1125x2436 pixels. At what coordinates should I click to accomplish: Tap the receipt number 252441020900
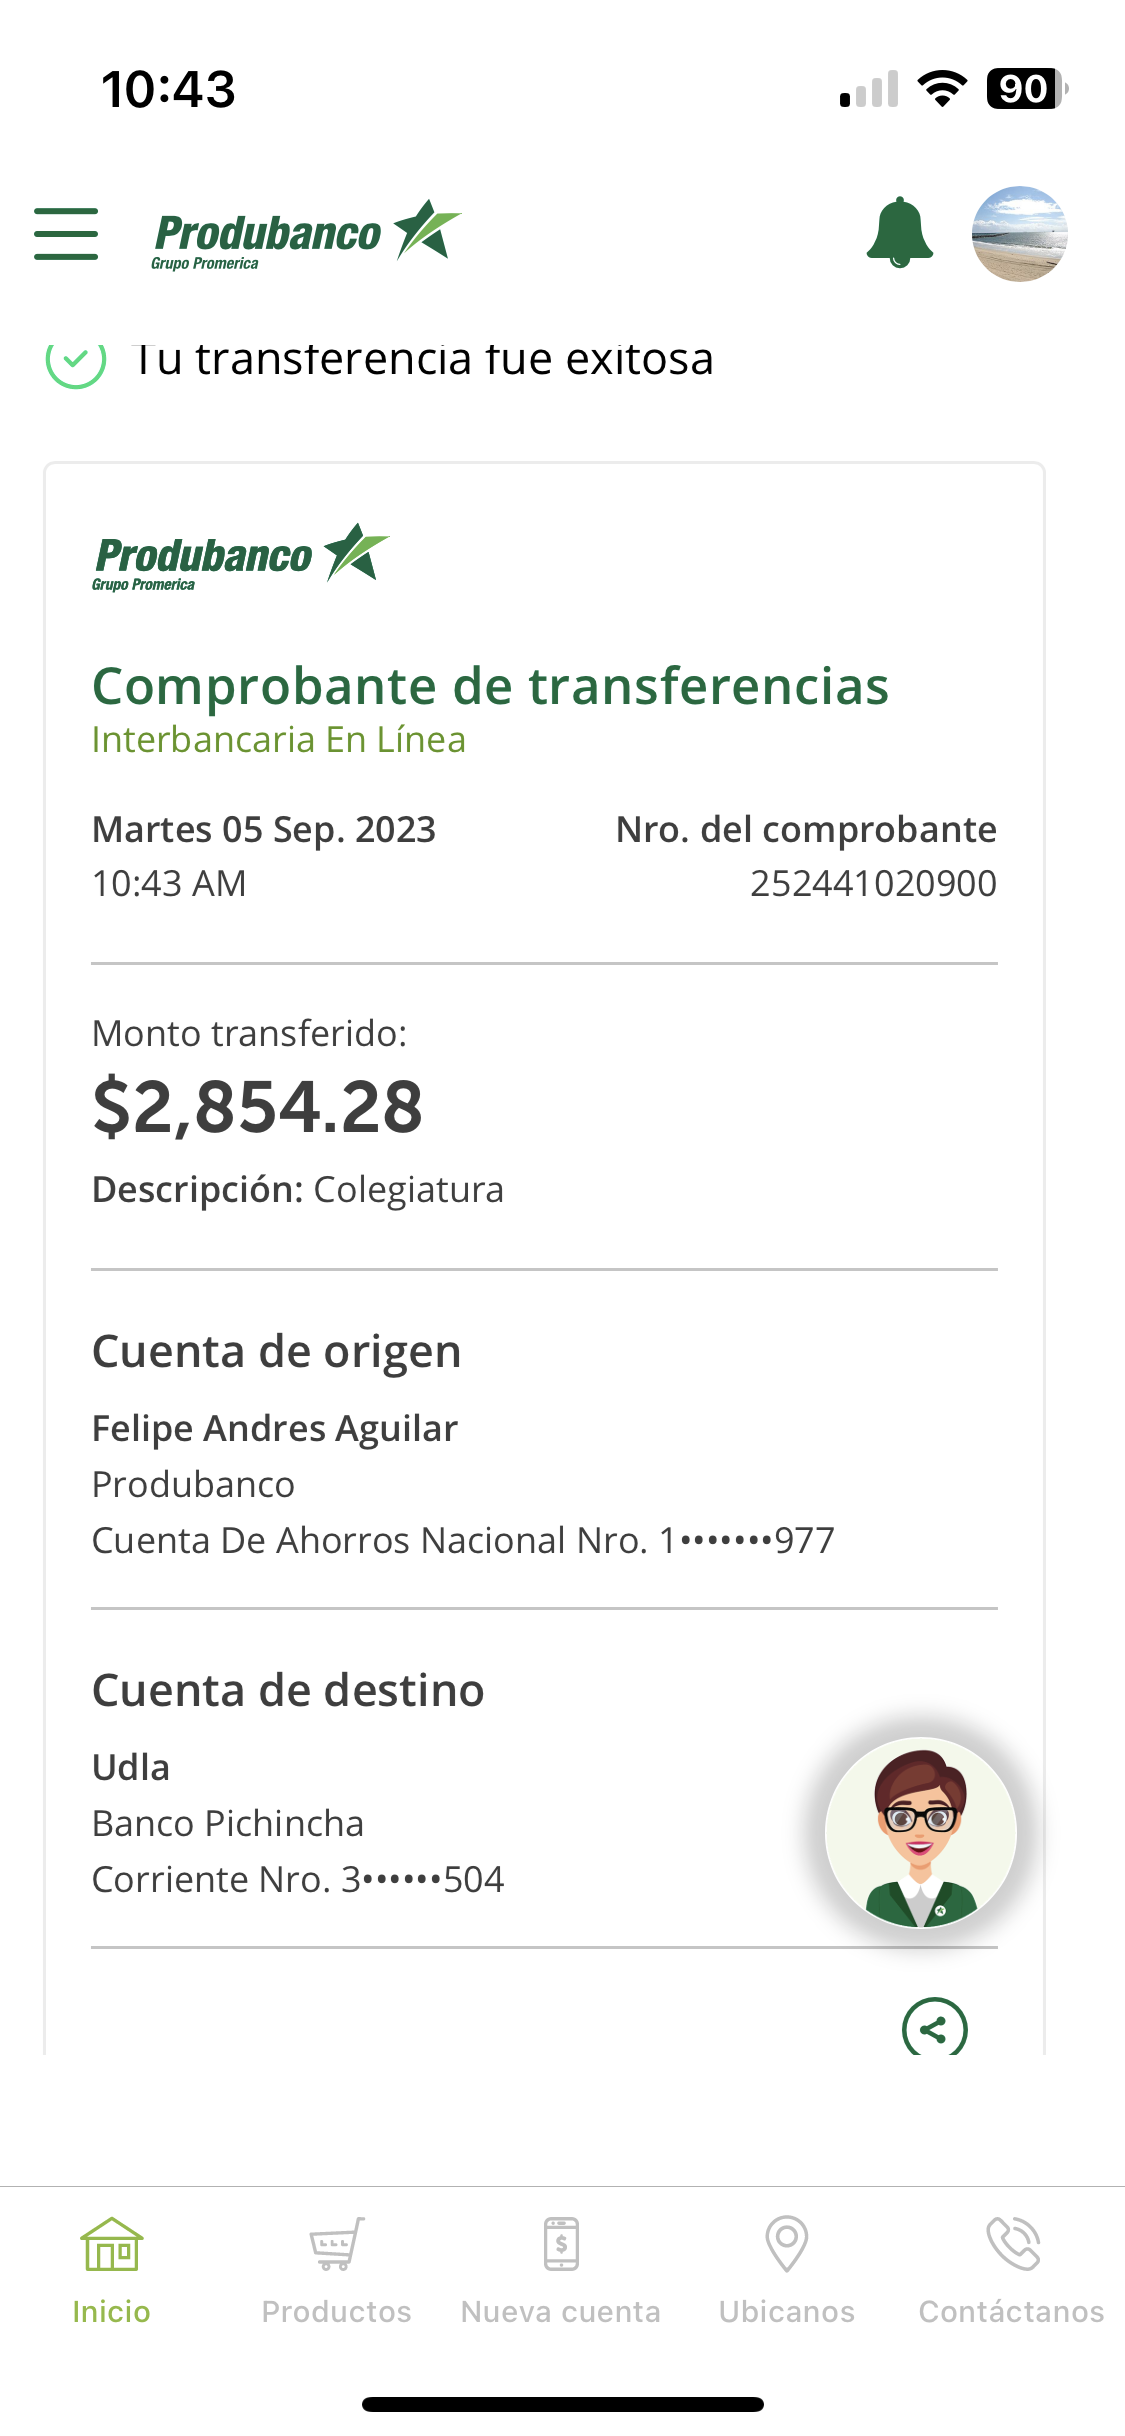pos(873,884)
